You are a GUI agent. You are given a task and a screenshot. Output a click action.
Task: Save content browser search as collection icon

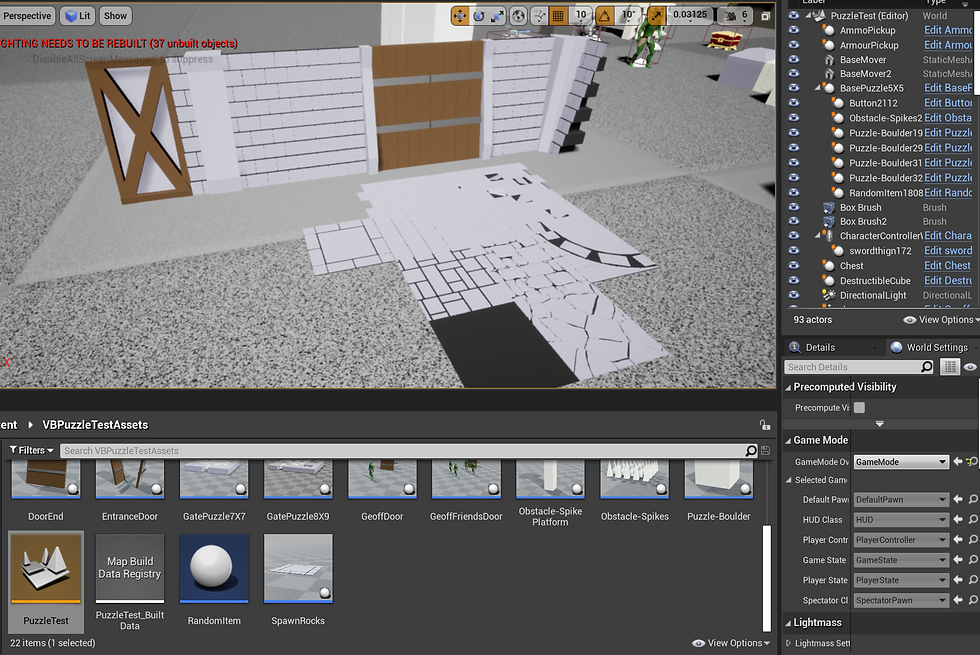coord(766,451)
